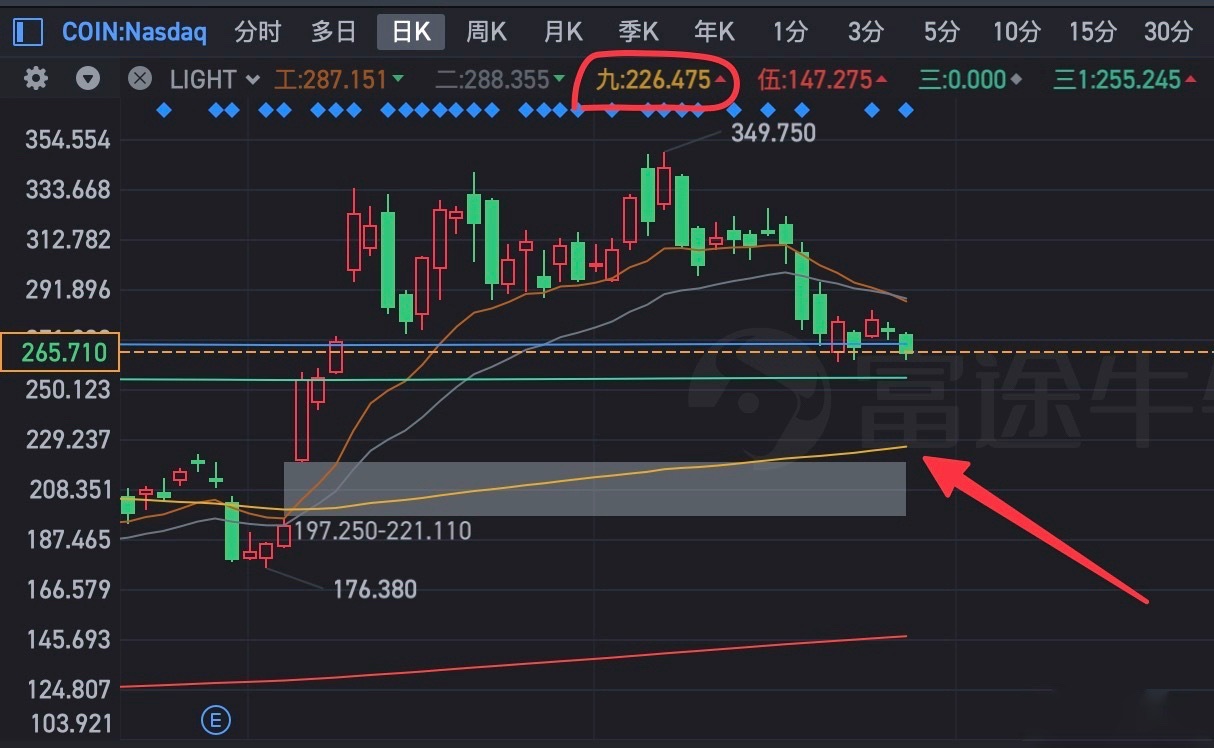Image resolution: width=1214 pixels, height=748 pixels.
Task: Click the 伍:147.275 indicator value
Action: pyautogui.click(x=822, y=80)
